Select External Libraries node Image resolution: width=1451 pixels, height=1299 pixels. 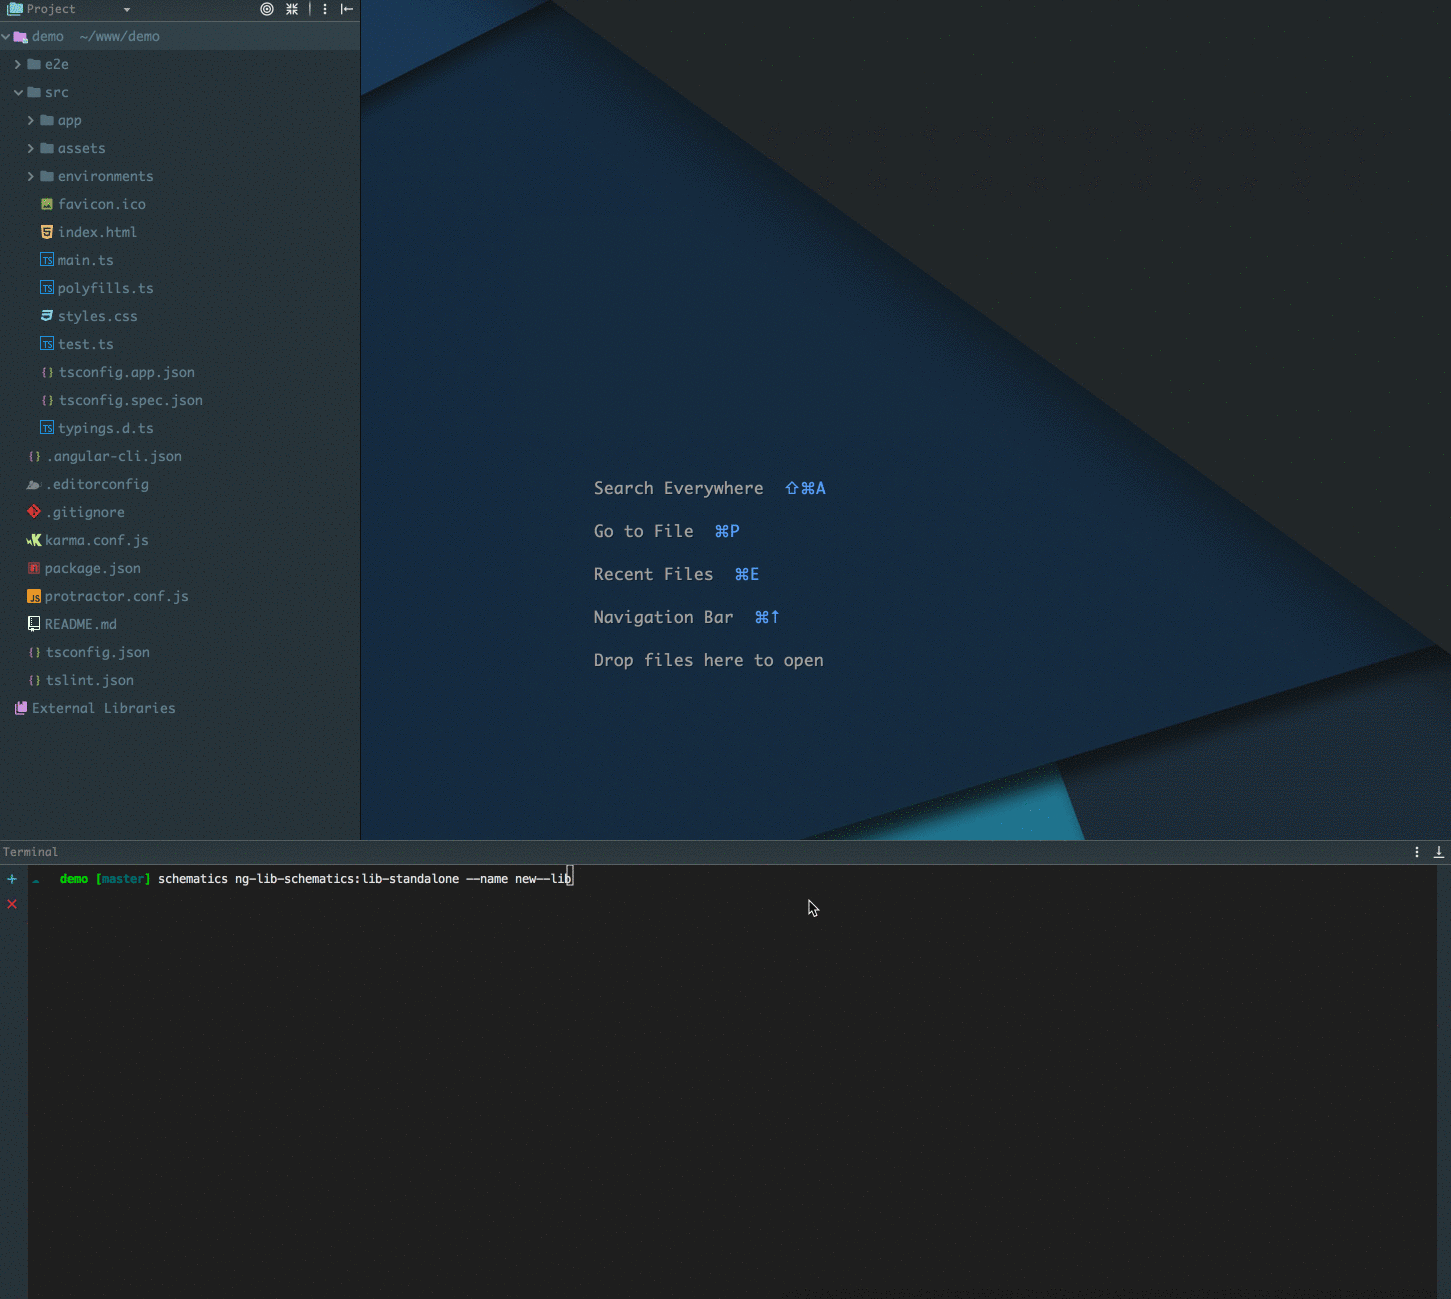click(103, 708)
